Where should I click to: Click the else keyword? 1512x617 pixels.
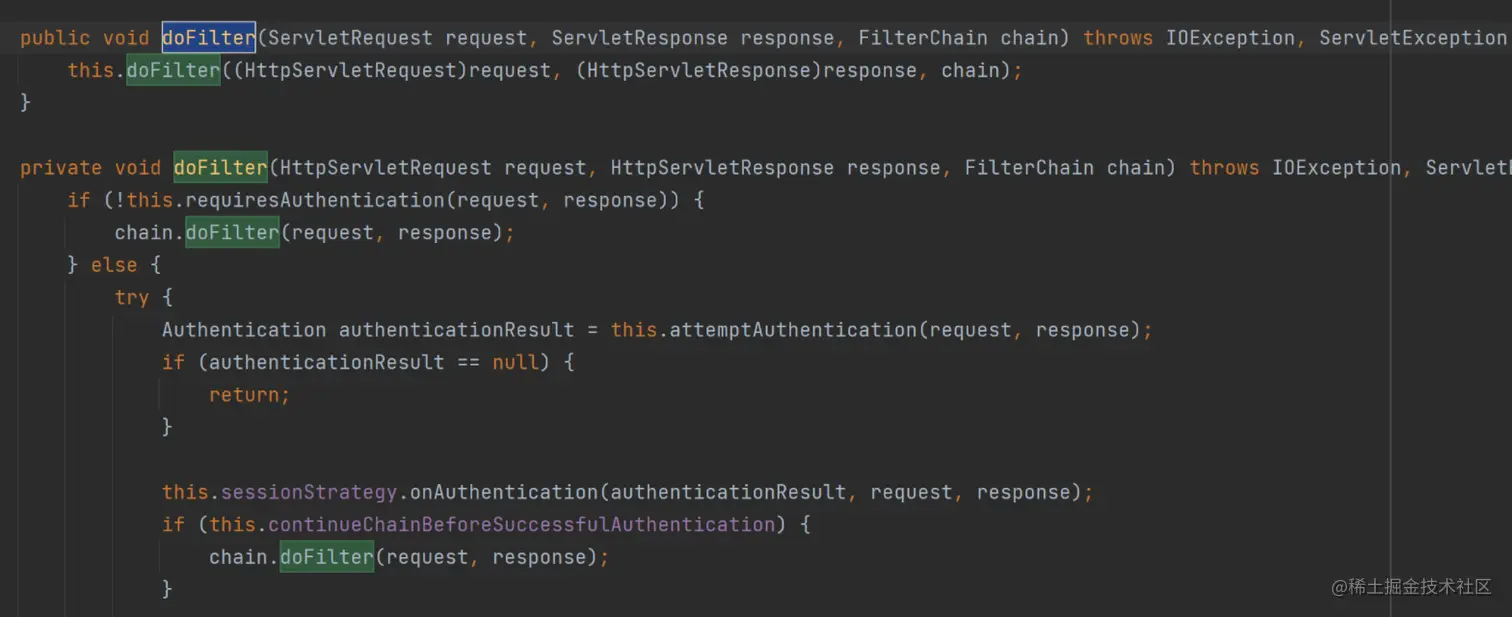tap(114, 265)
